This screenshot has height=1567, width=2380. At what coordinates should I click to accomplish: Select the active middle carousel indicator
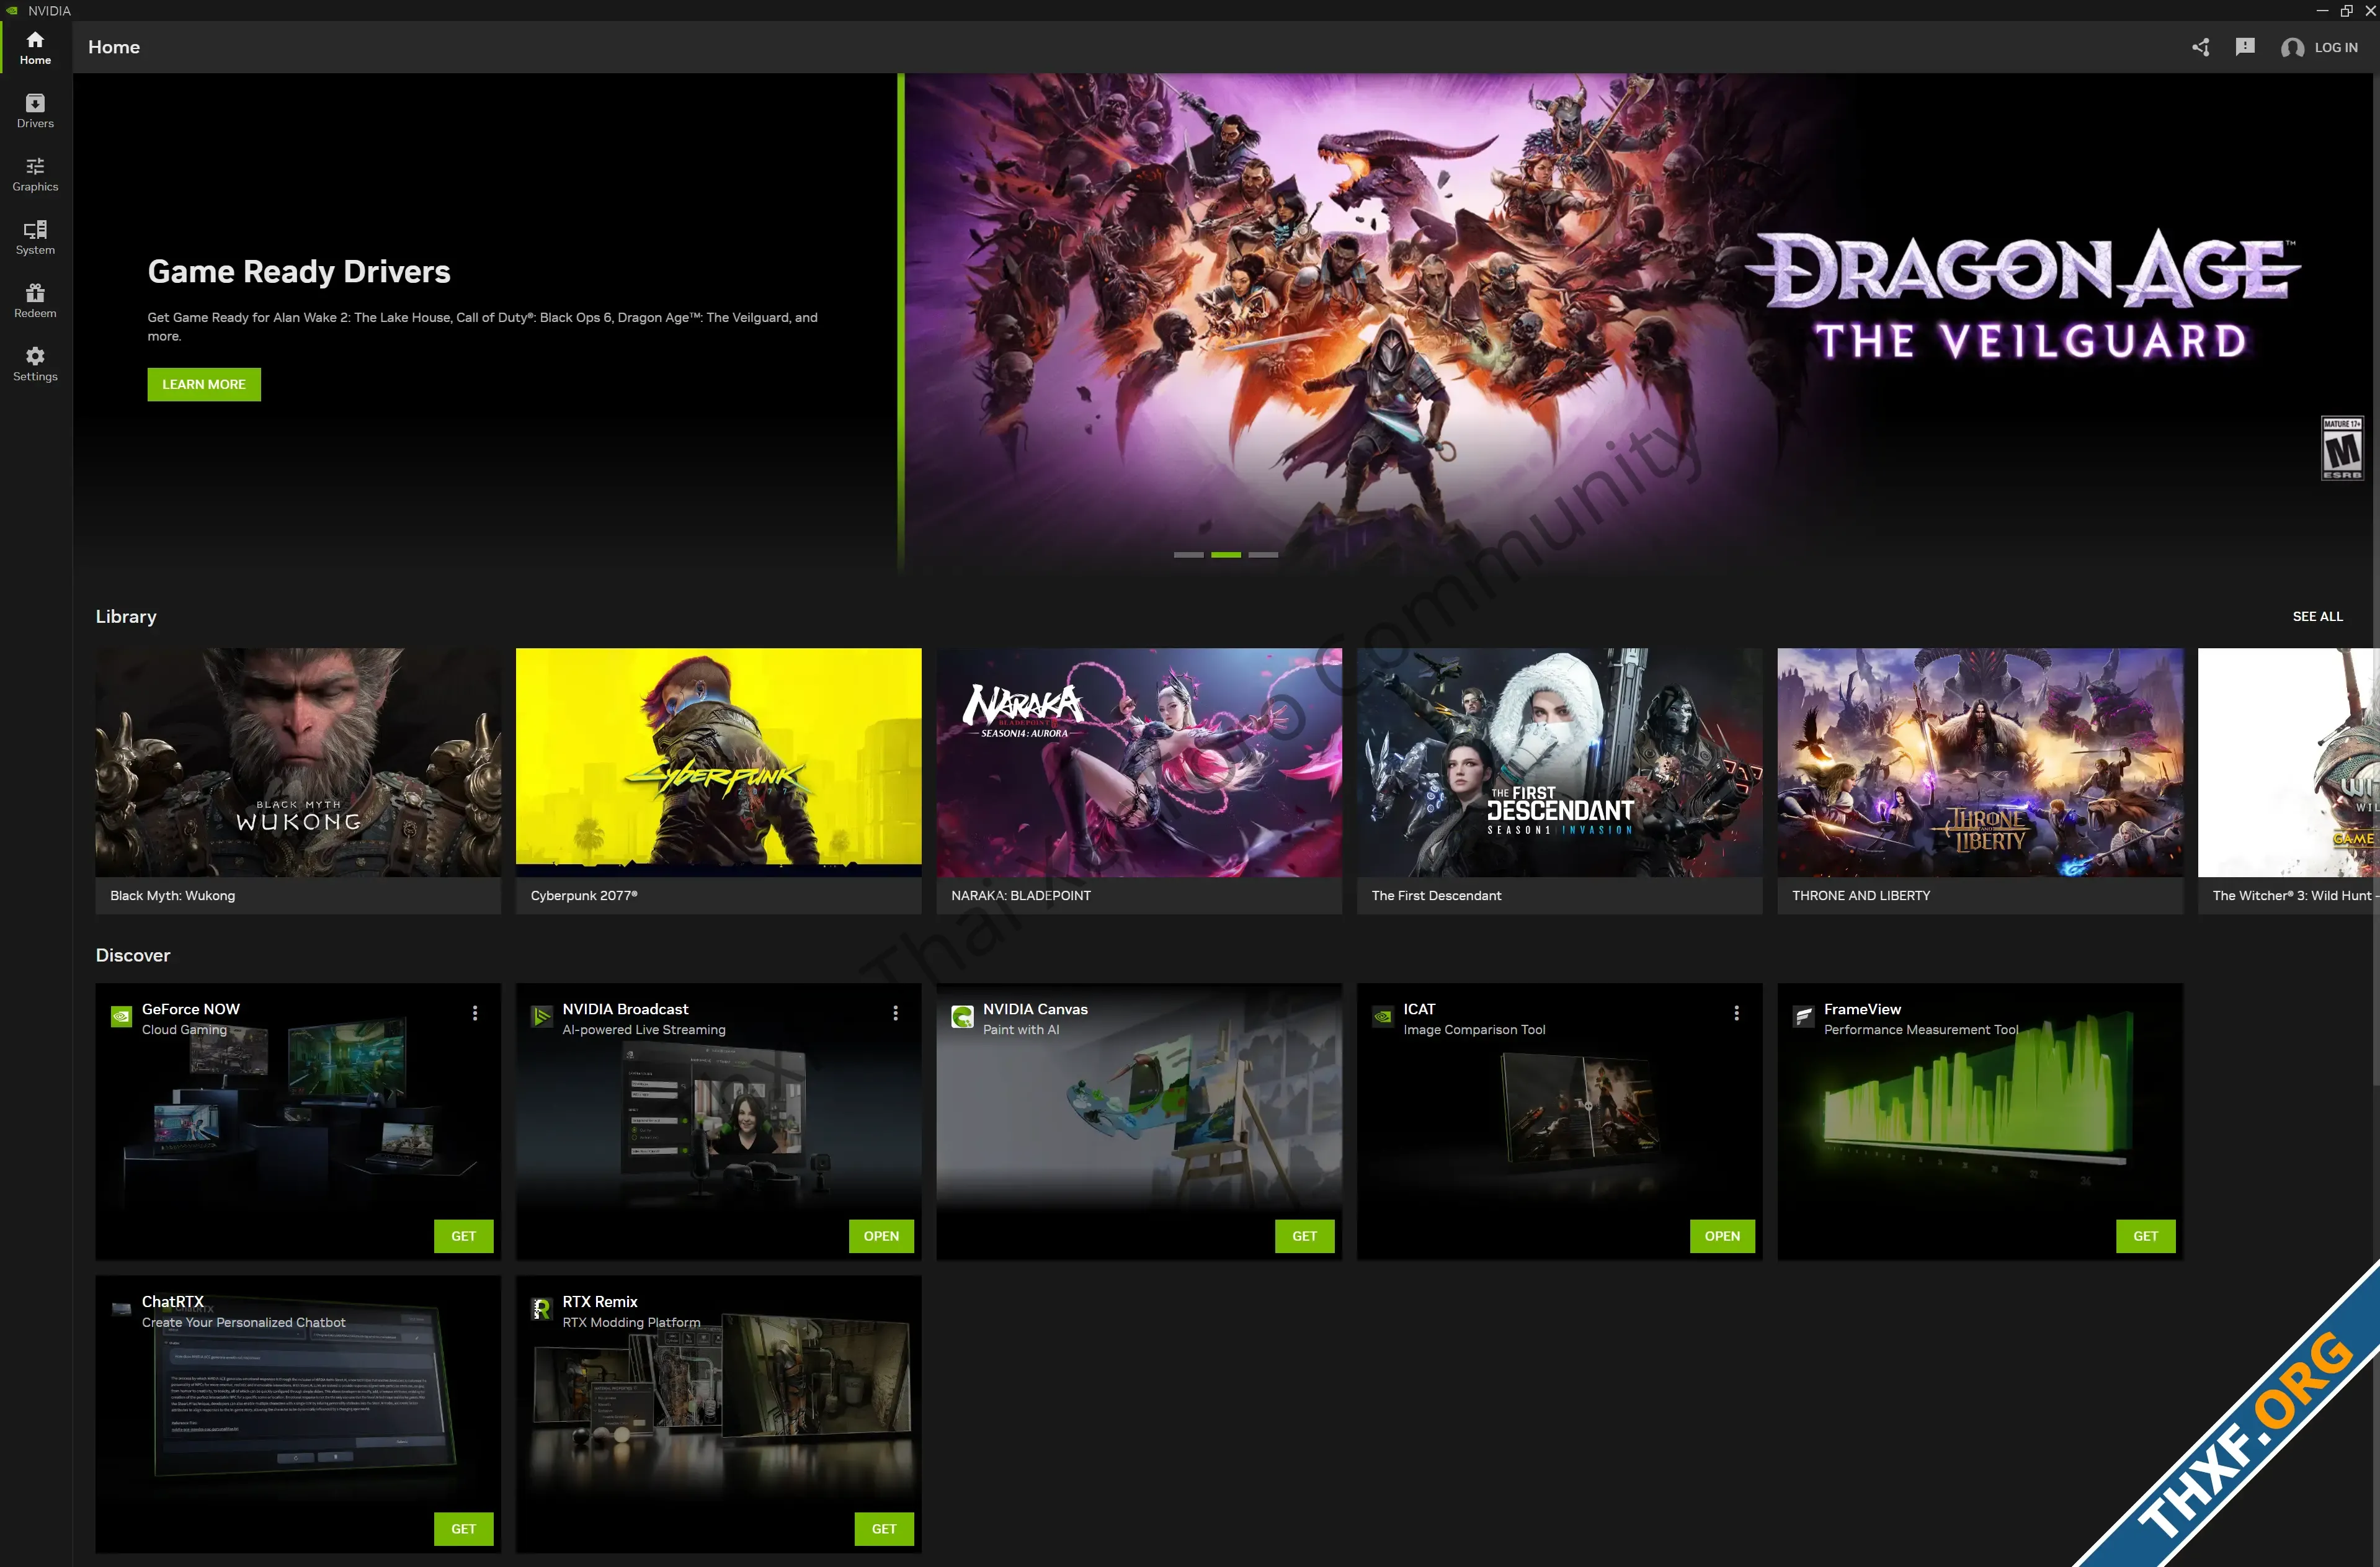[x=1226, y=554]
